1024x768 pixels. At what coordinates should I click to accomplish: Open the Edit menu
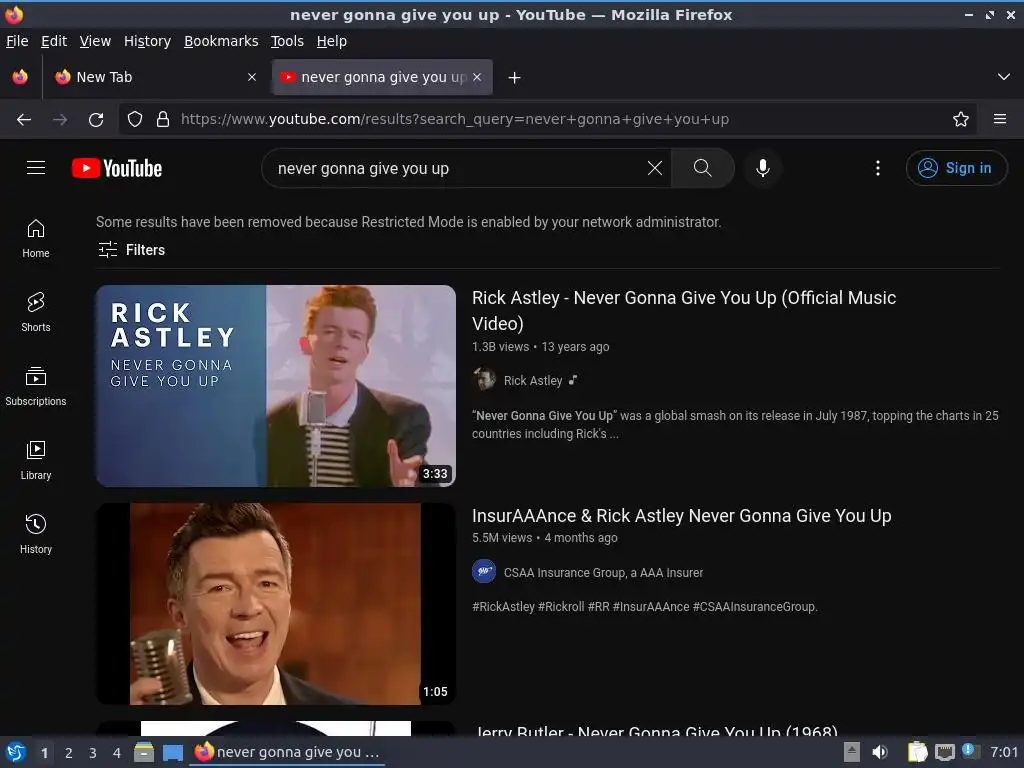pyautogui.click(x=54, y=41)
